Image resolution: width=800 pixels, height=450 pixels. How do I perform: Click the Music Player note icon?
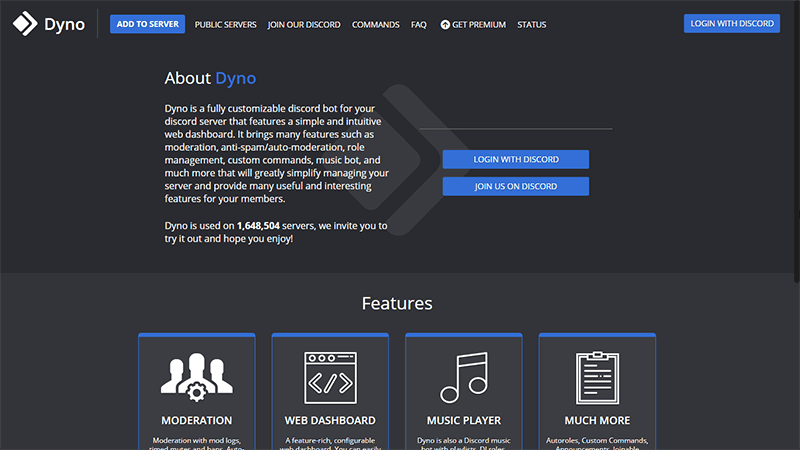[x=463, y=377]
